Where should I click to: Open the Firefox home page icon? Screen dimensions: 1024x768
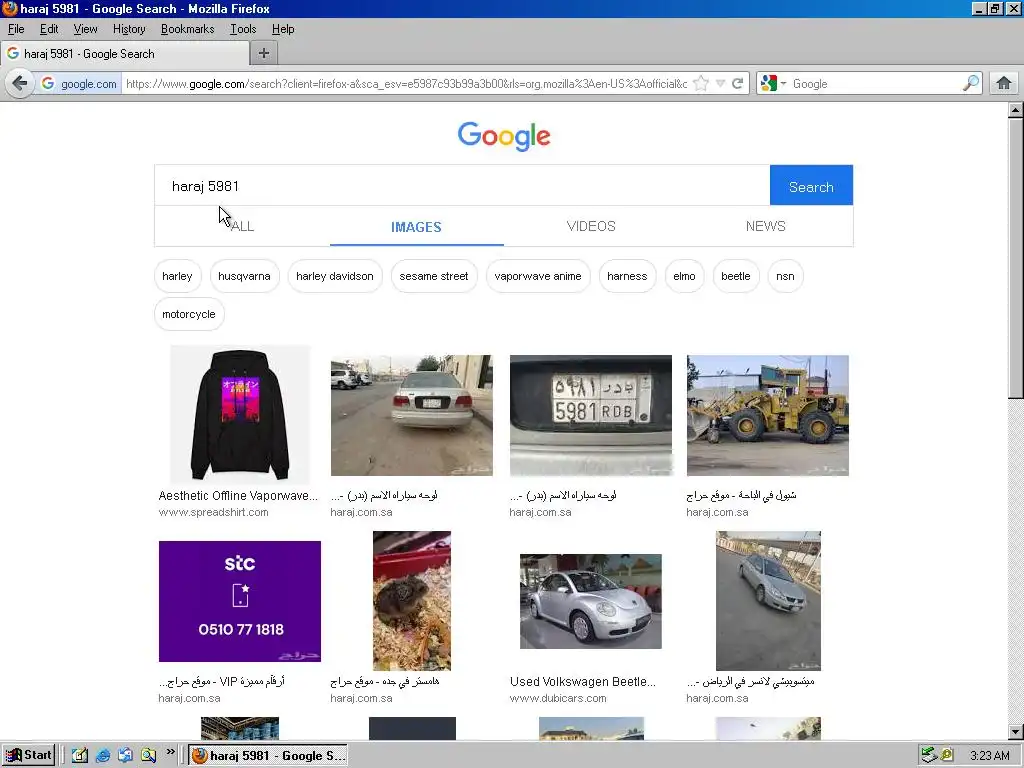coord(1004,84)
